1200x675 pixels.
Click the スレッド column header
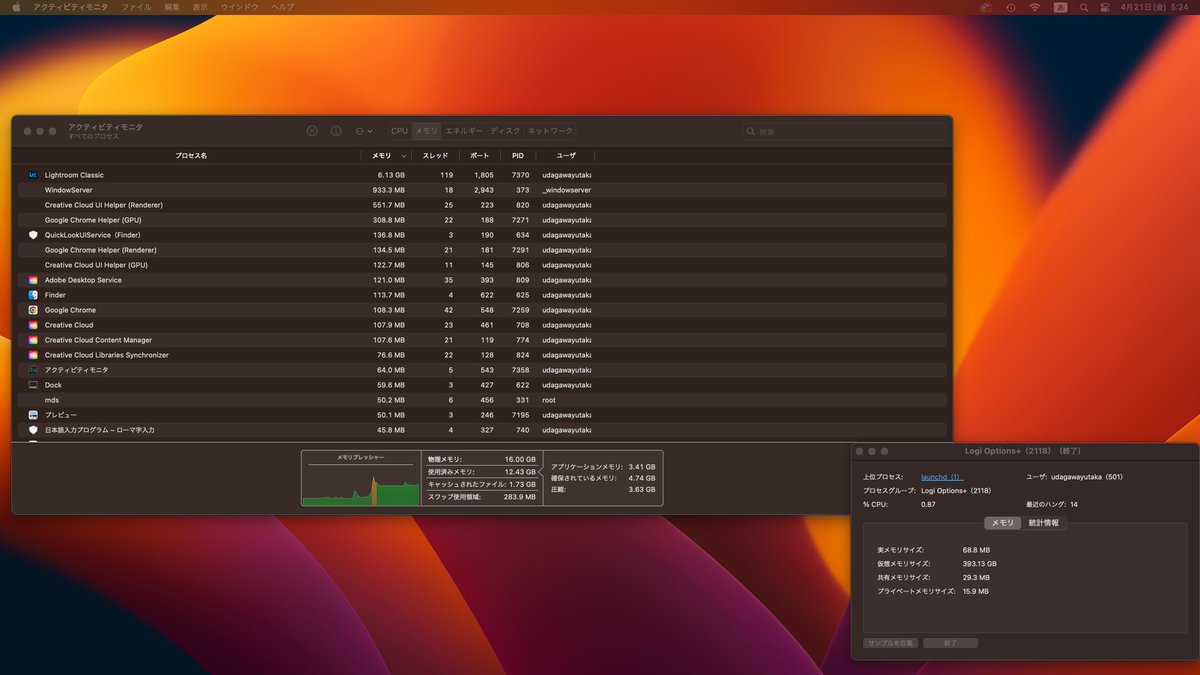point(435,156)
